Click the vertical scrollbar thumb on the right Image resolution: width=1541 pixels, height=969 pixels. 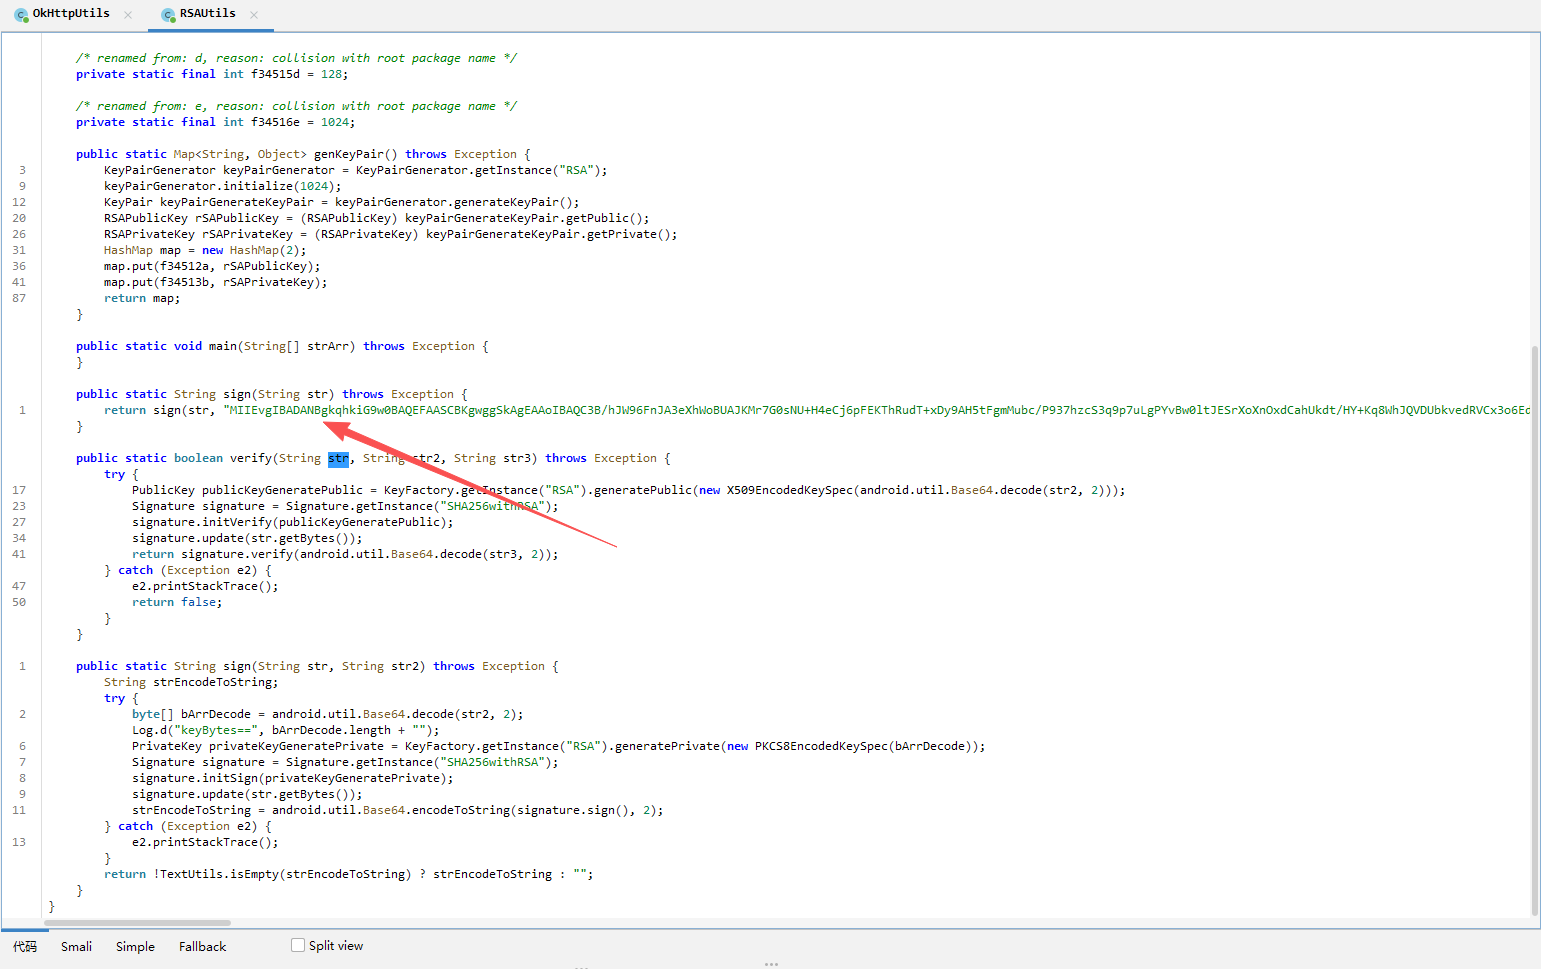click(x=1534, y=630)
